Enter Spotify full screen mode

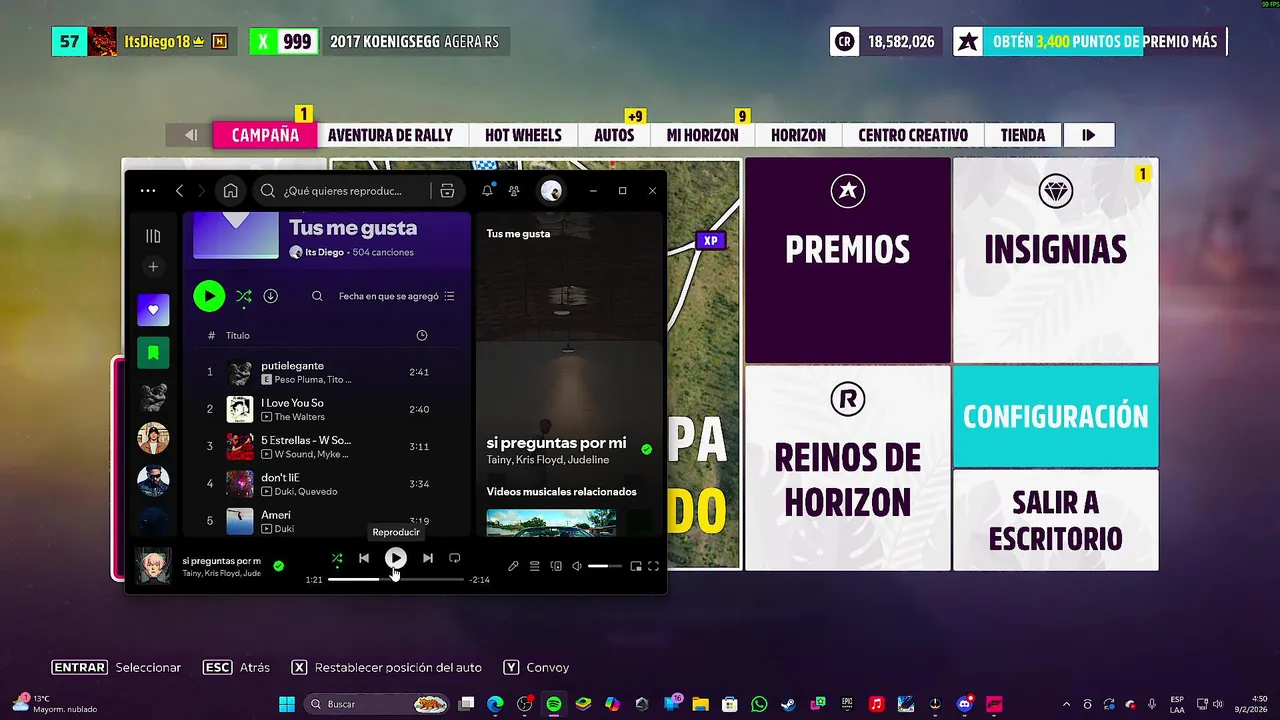click(653, 566)
